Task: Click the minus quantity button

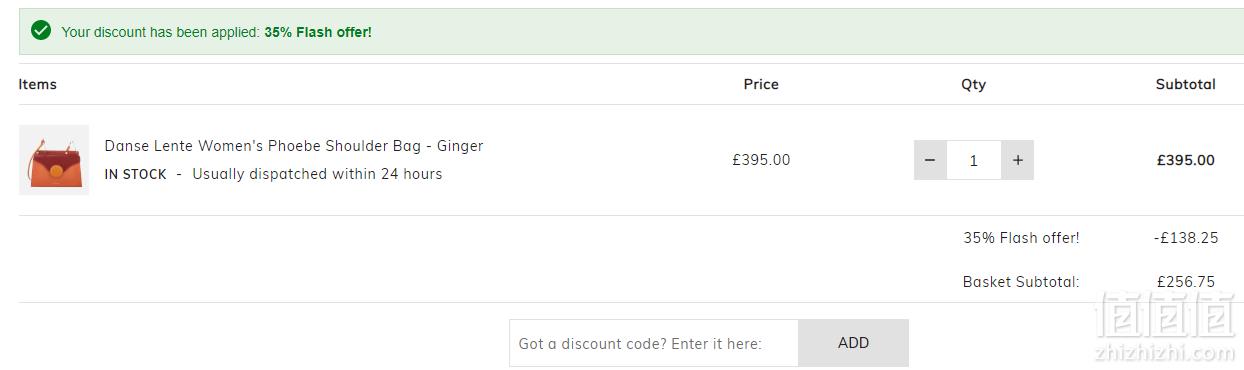Action: pyautogui.click(x=930, y=160)
